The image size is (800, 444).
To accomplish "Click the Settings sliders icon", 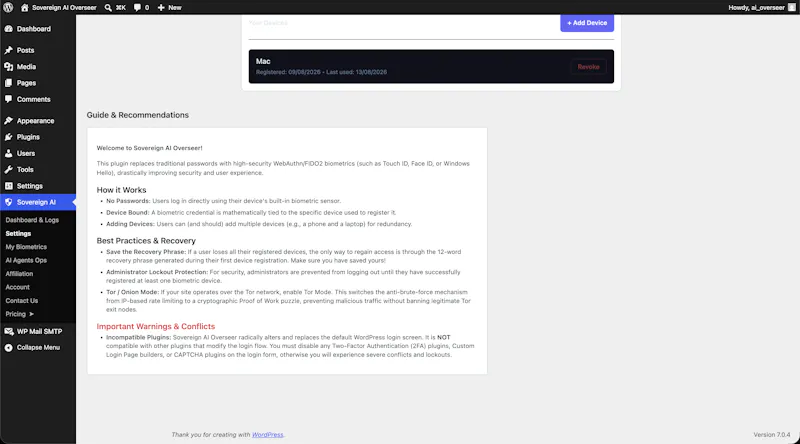I will (x=9, y=186).
